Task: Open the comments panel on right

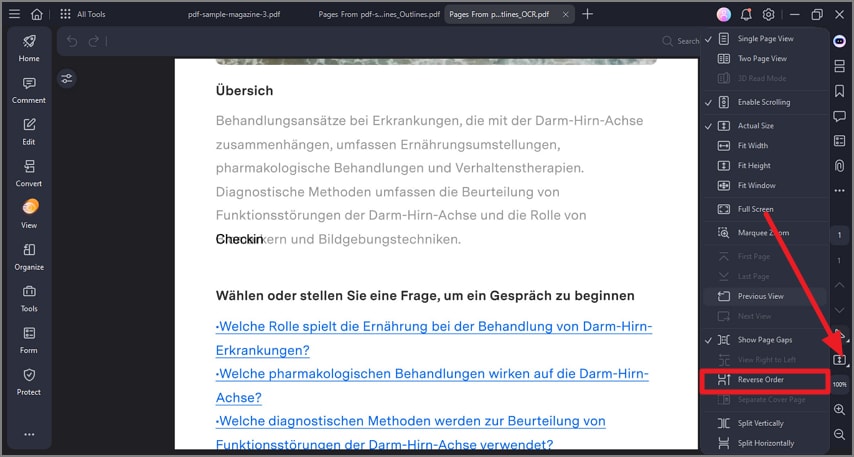Action: pyautogui.click(x=839, y=116)
